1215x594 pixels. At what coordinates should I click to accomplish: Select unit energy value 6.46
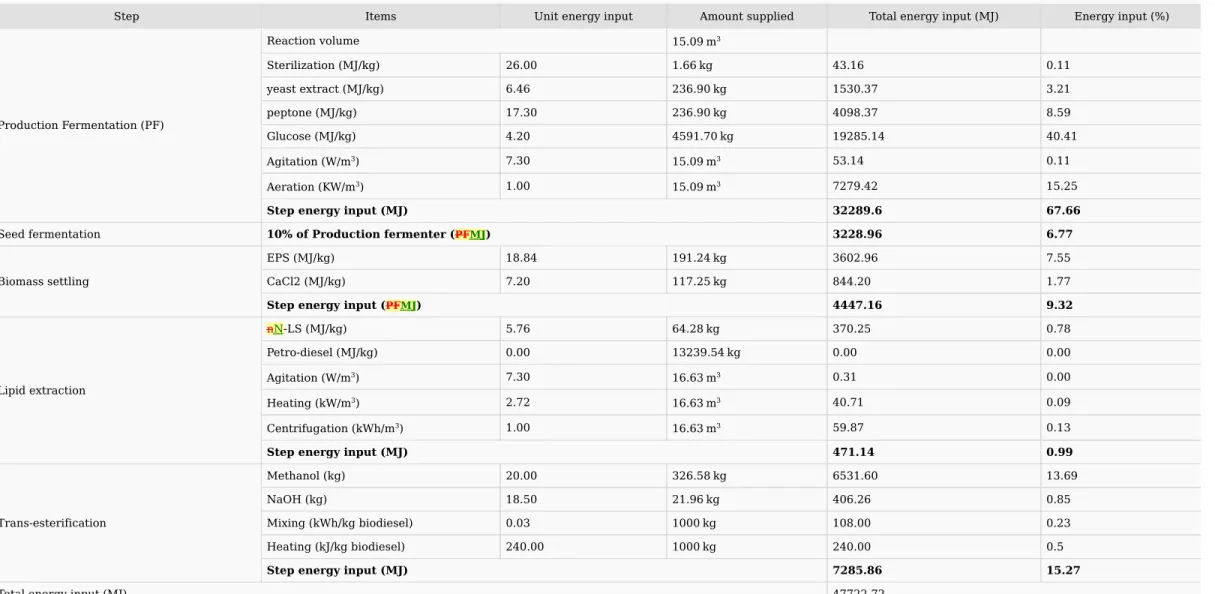coord(518,89)
